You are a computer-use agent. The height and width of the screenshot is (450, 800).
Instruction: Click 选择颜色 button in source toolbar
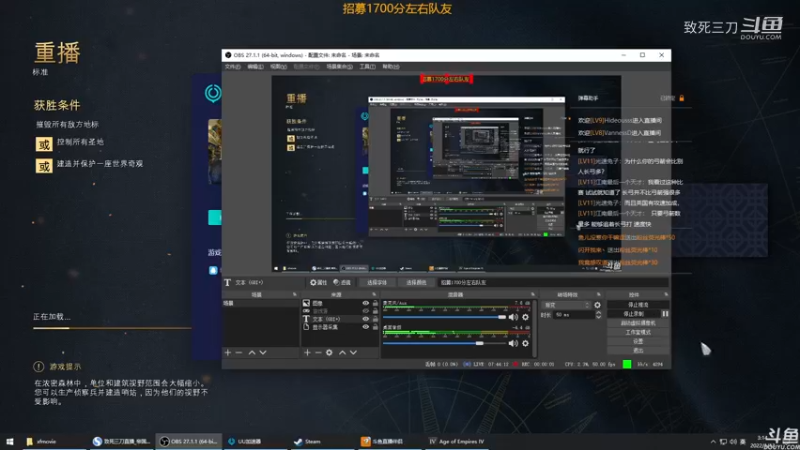(x=416, y=282)
